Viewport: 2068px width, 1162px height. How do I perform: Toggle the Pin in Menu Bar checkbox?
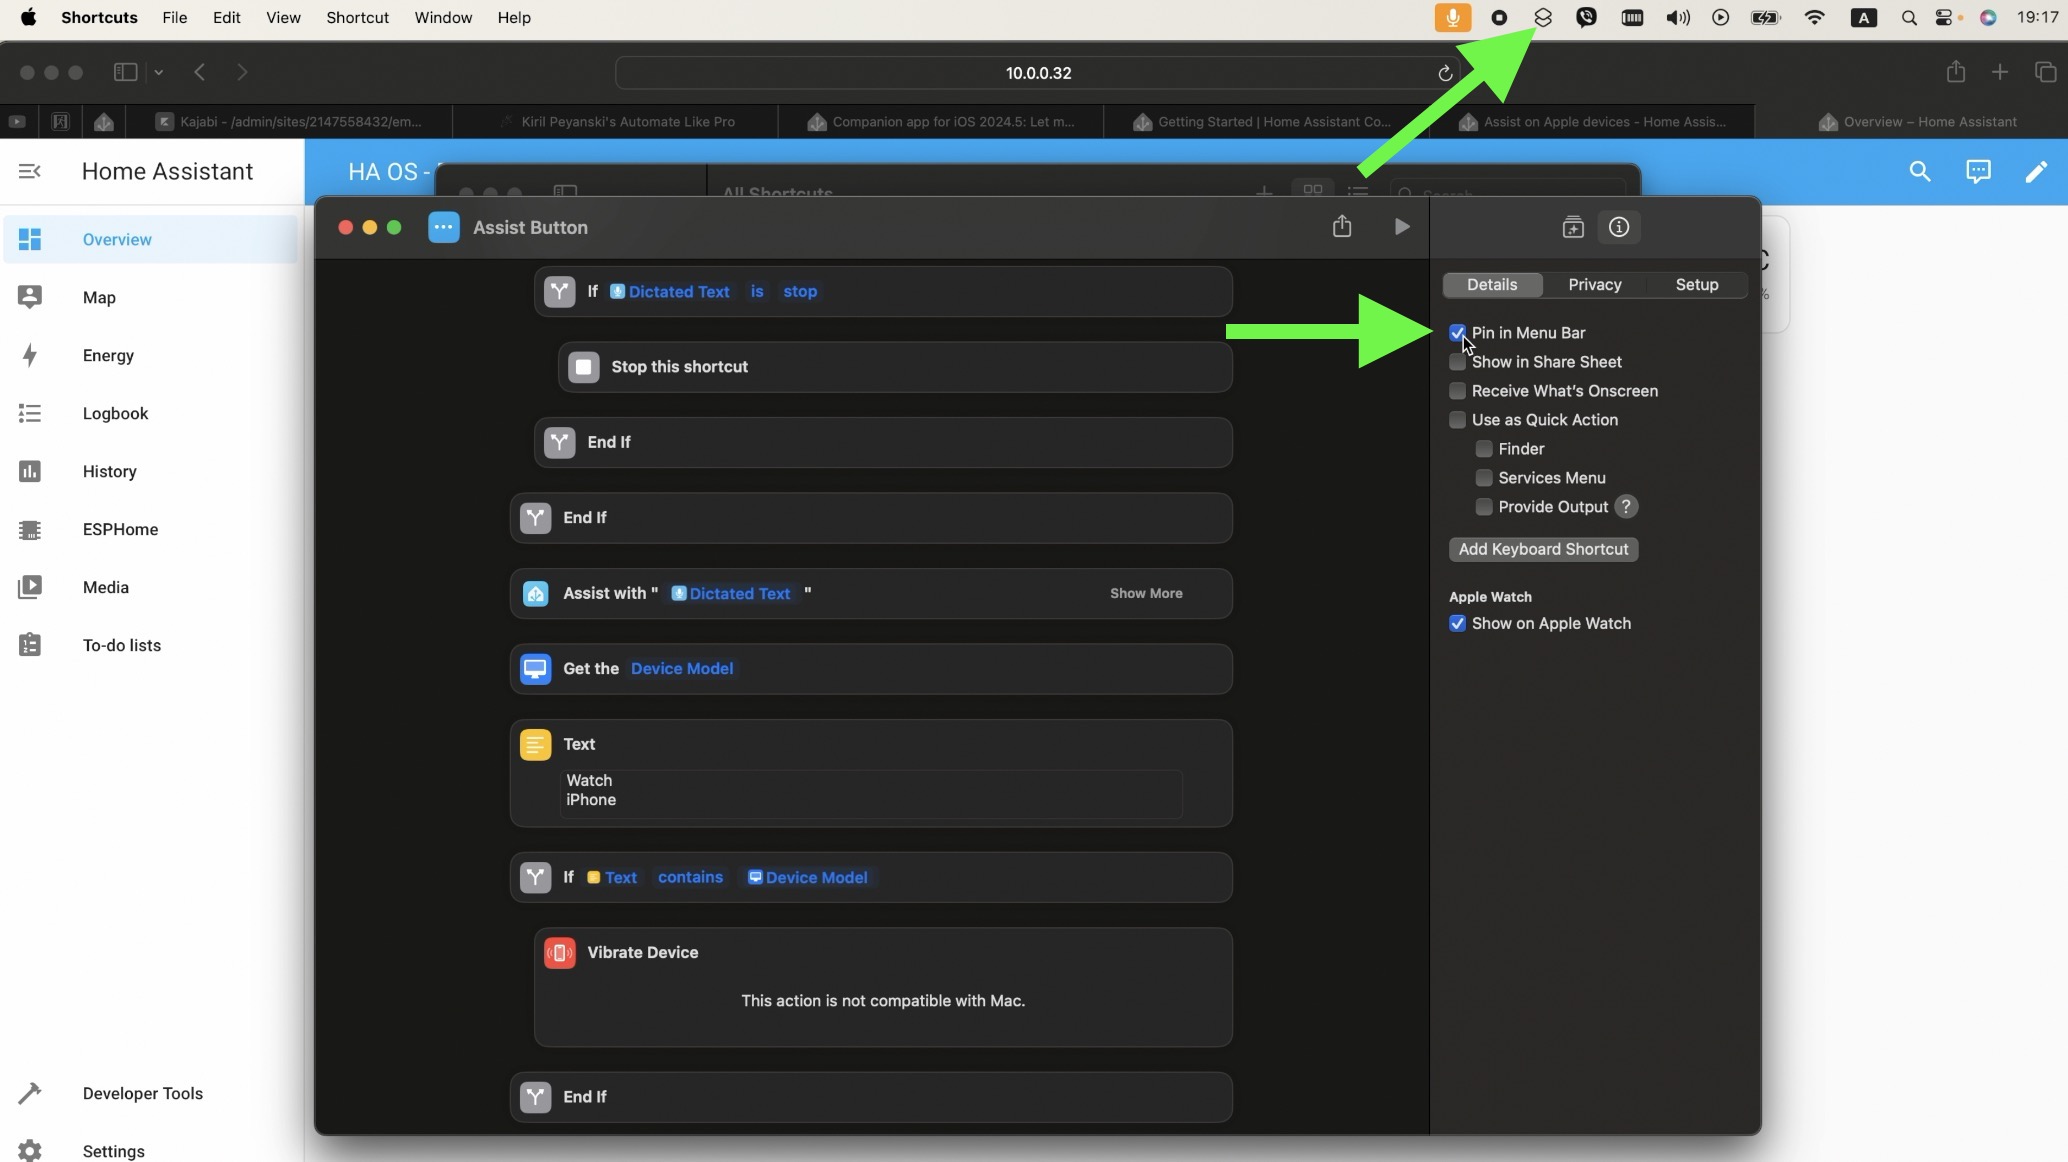coord(1457,331)
